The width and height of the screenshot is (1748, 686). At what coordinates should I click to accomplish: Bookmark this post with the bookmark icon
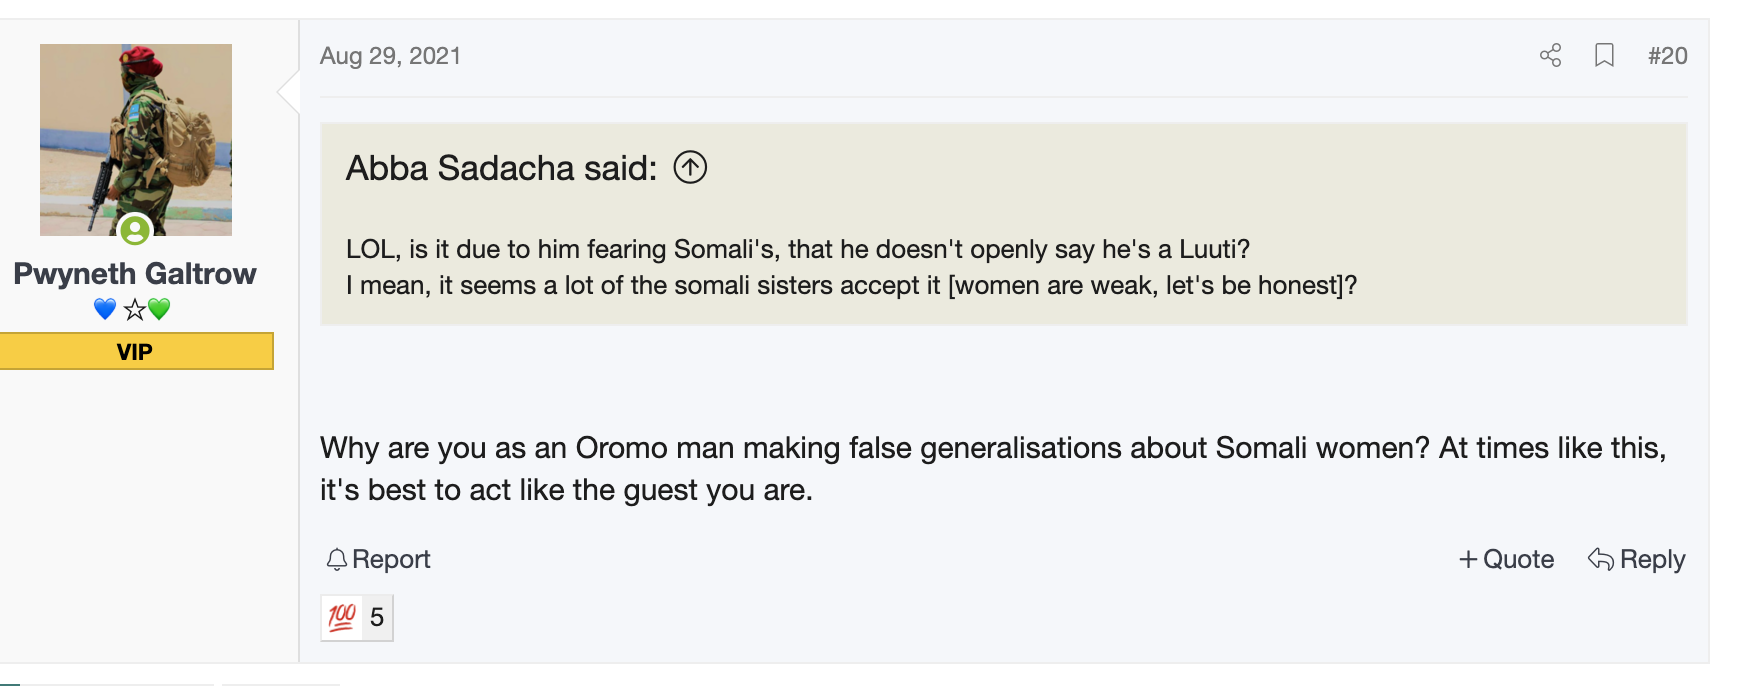pyautogui.click(x=1604, y=55)
